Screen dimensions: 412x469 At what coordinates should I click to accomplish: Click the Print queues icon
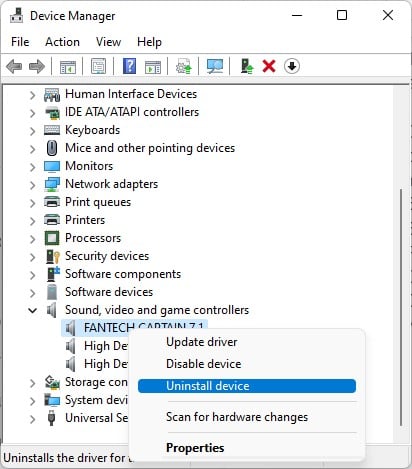pos(52,202)
